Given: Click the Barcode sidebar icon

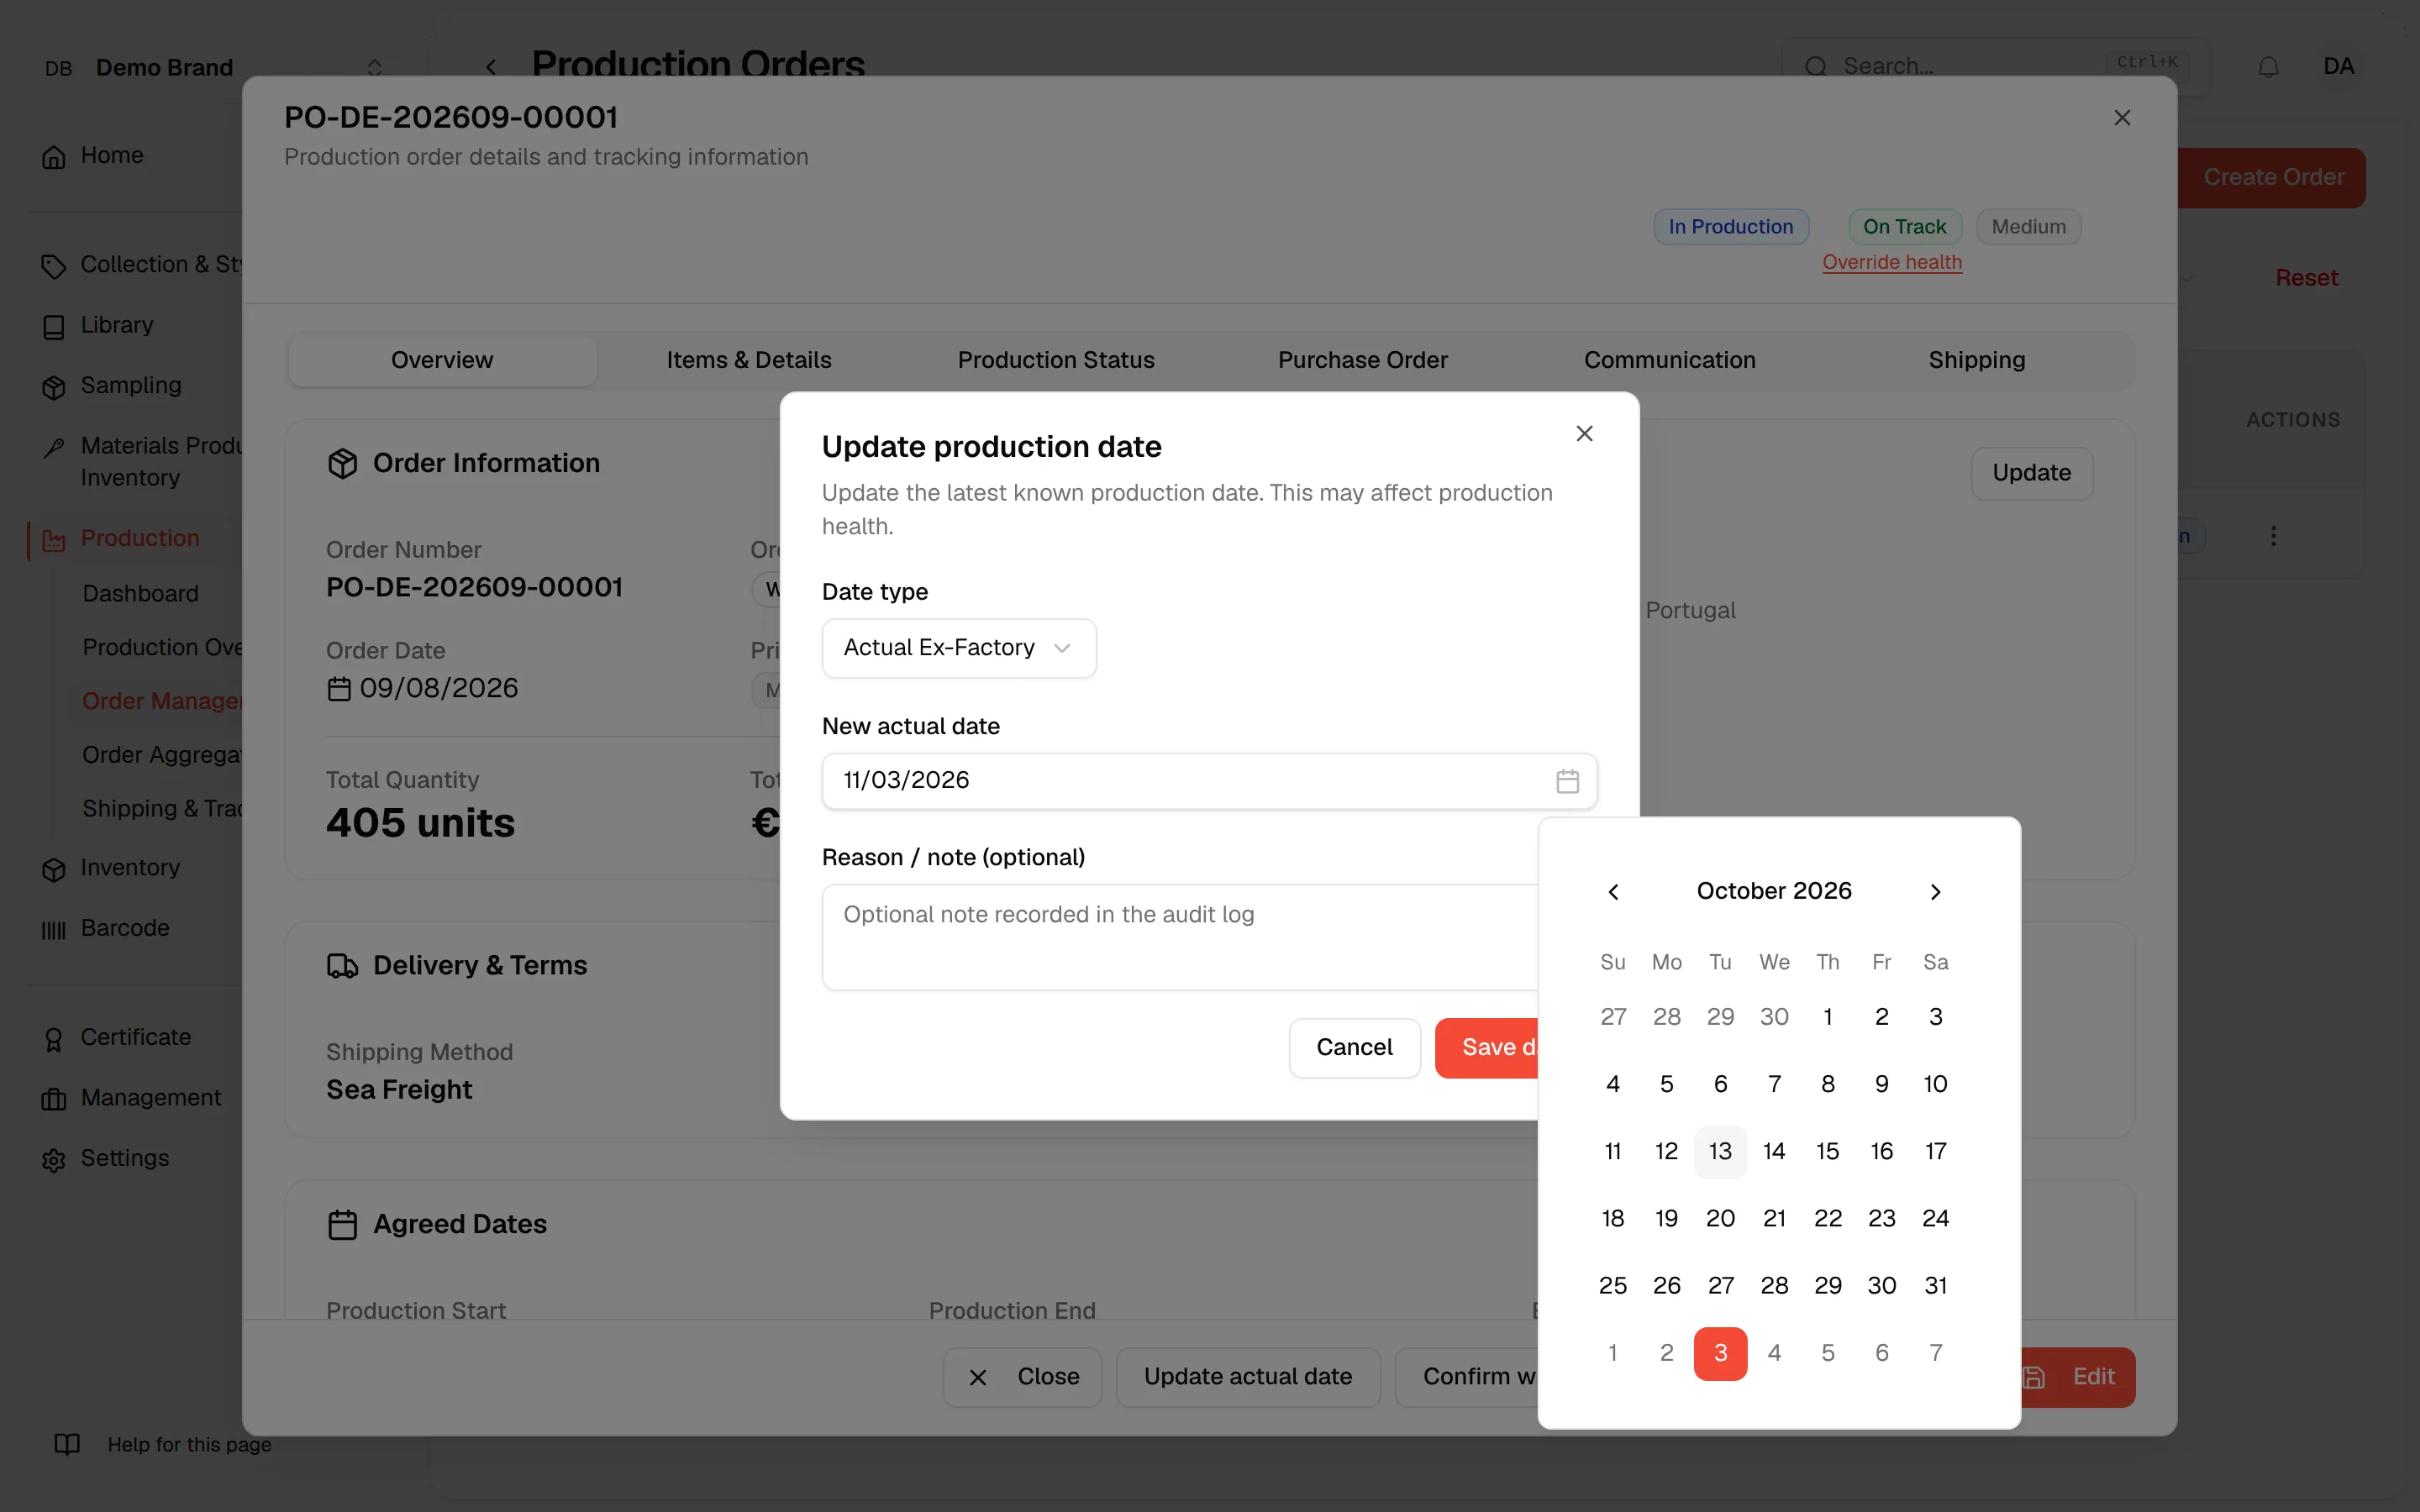Looking at the screenshot, I should click(54, 930).
